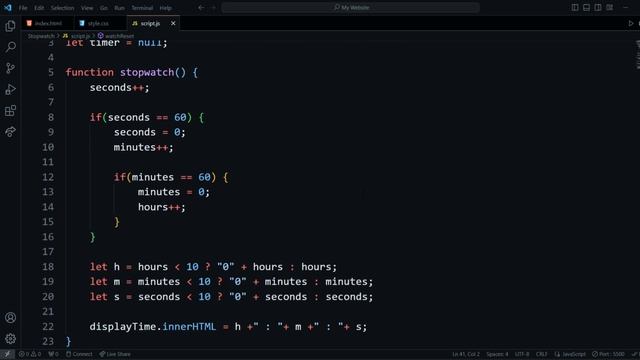Click Stopwatch folder in breadcrumb
Screen dimensions: 640x360
[41, 36]
